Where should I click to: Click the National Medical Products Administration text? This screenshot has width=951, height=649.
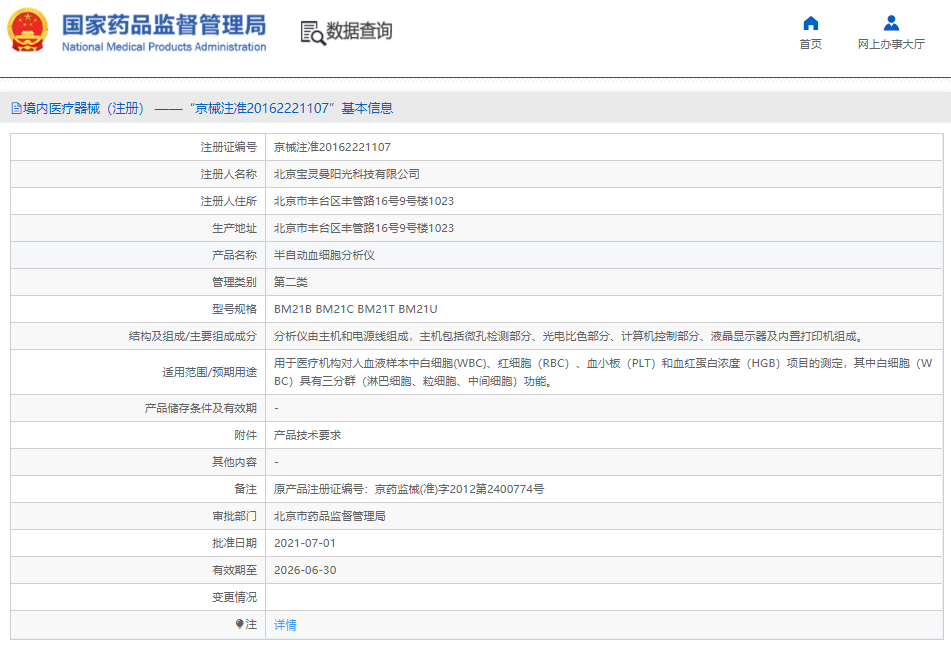coord(164,47)
